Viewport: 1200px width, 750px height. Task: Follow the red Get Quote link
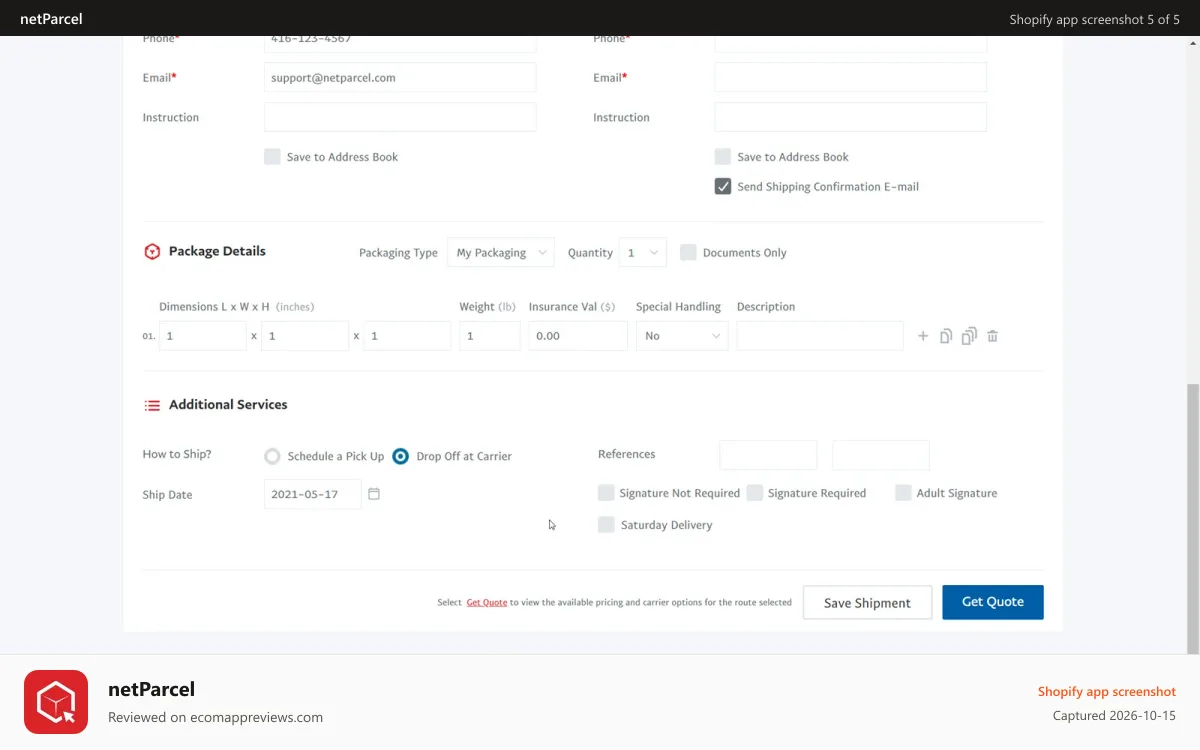(x=487, y=602)
